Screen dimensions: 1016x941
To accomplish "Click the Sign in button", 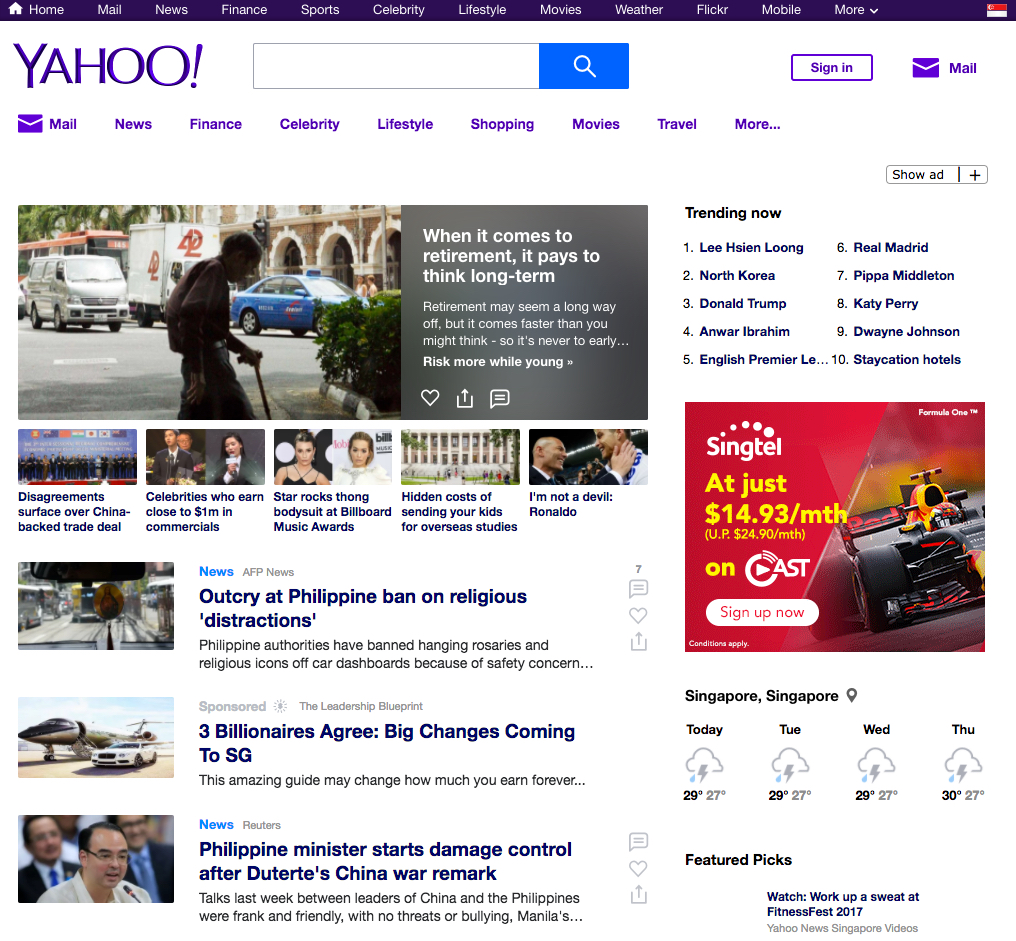I will [831, 67].
